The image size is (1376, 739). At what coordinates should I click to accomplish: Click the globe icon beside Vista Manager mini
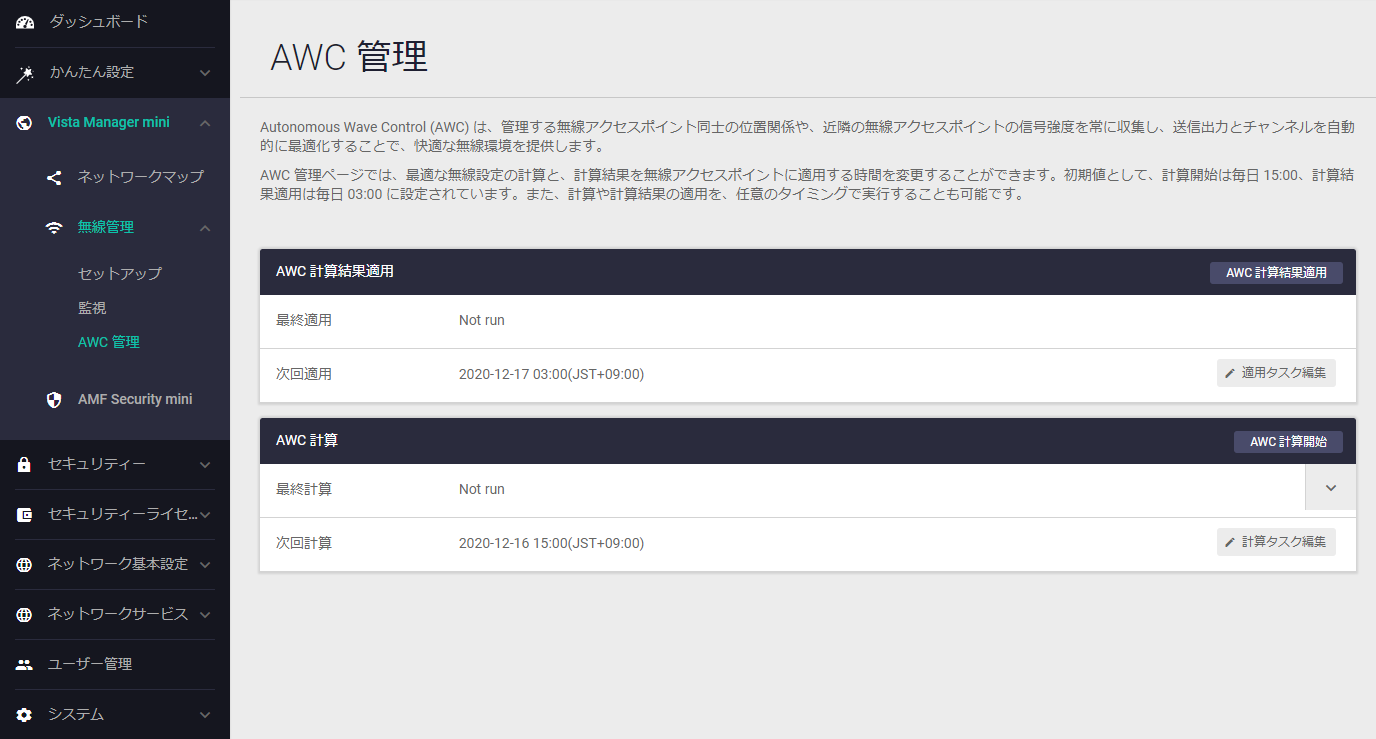coord(25,123)
